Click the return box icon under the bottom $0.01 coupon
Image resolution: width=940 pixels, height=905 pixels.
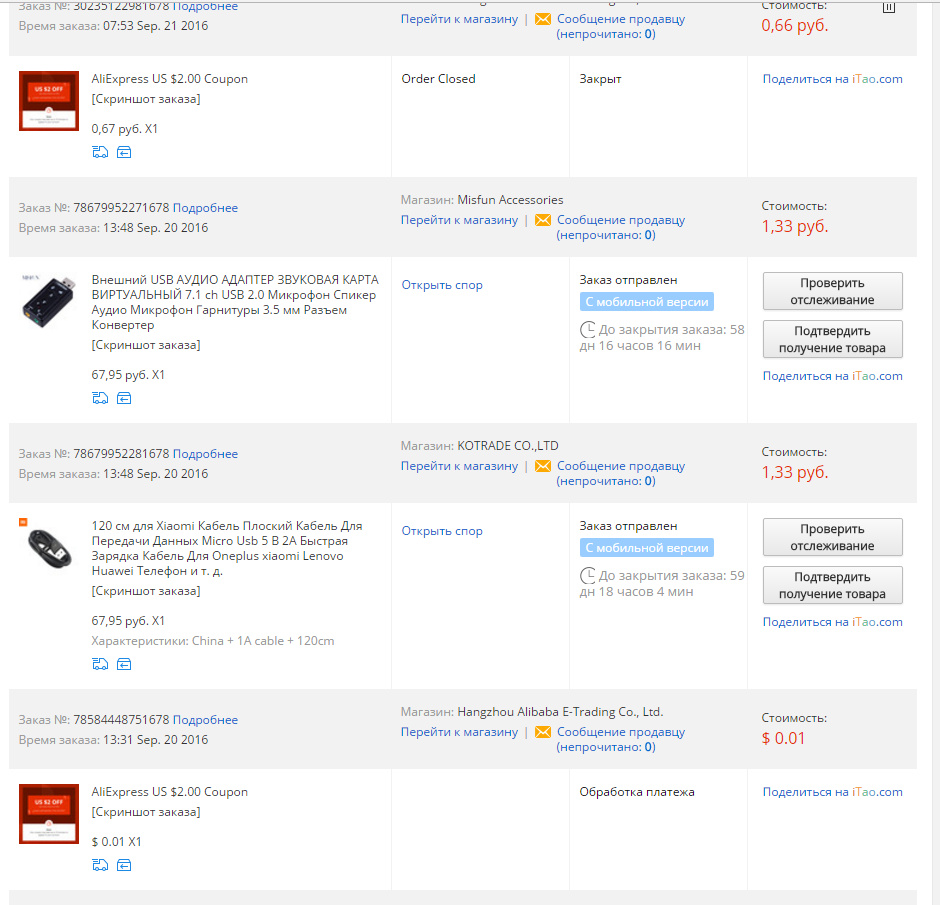point(124,865)
